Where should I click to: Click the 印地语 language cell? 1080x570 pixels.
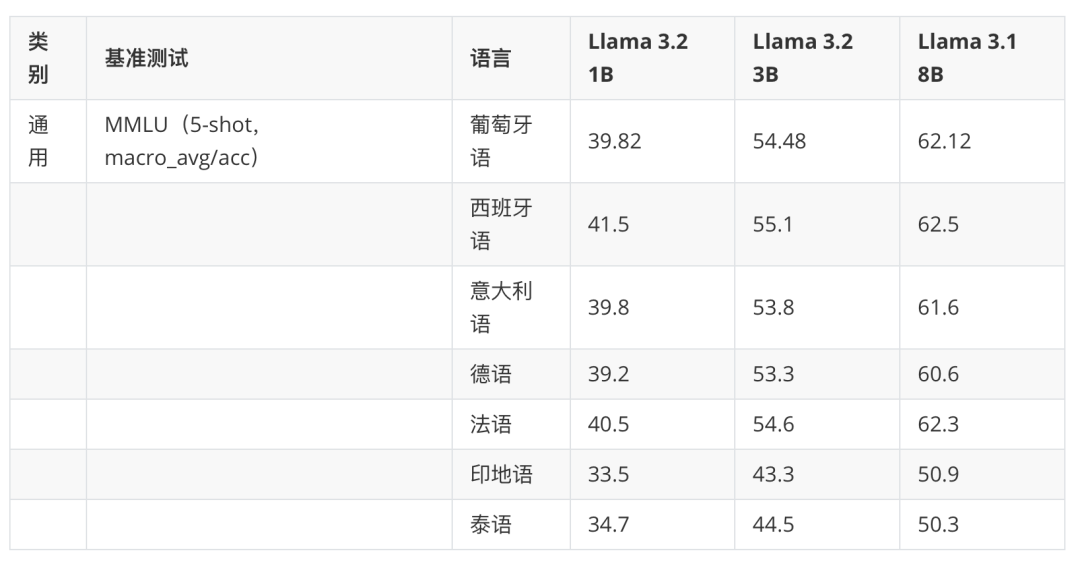pyautogui.click(x=501, y=474)
